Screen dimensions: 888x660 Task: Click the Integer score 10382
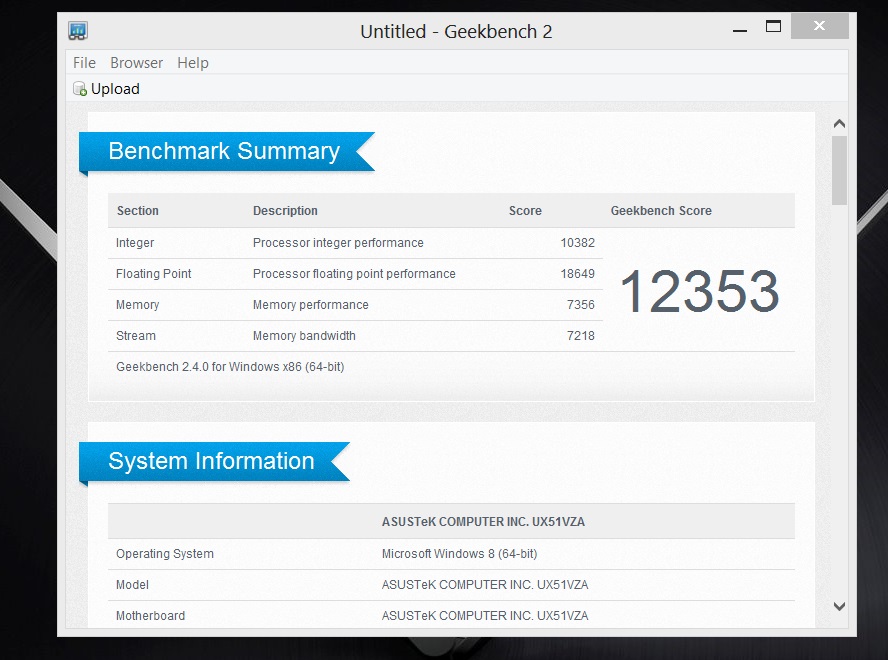(578, 243)
